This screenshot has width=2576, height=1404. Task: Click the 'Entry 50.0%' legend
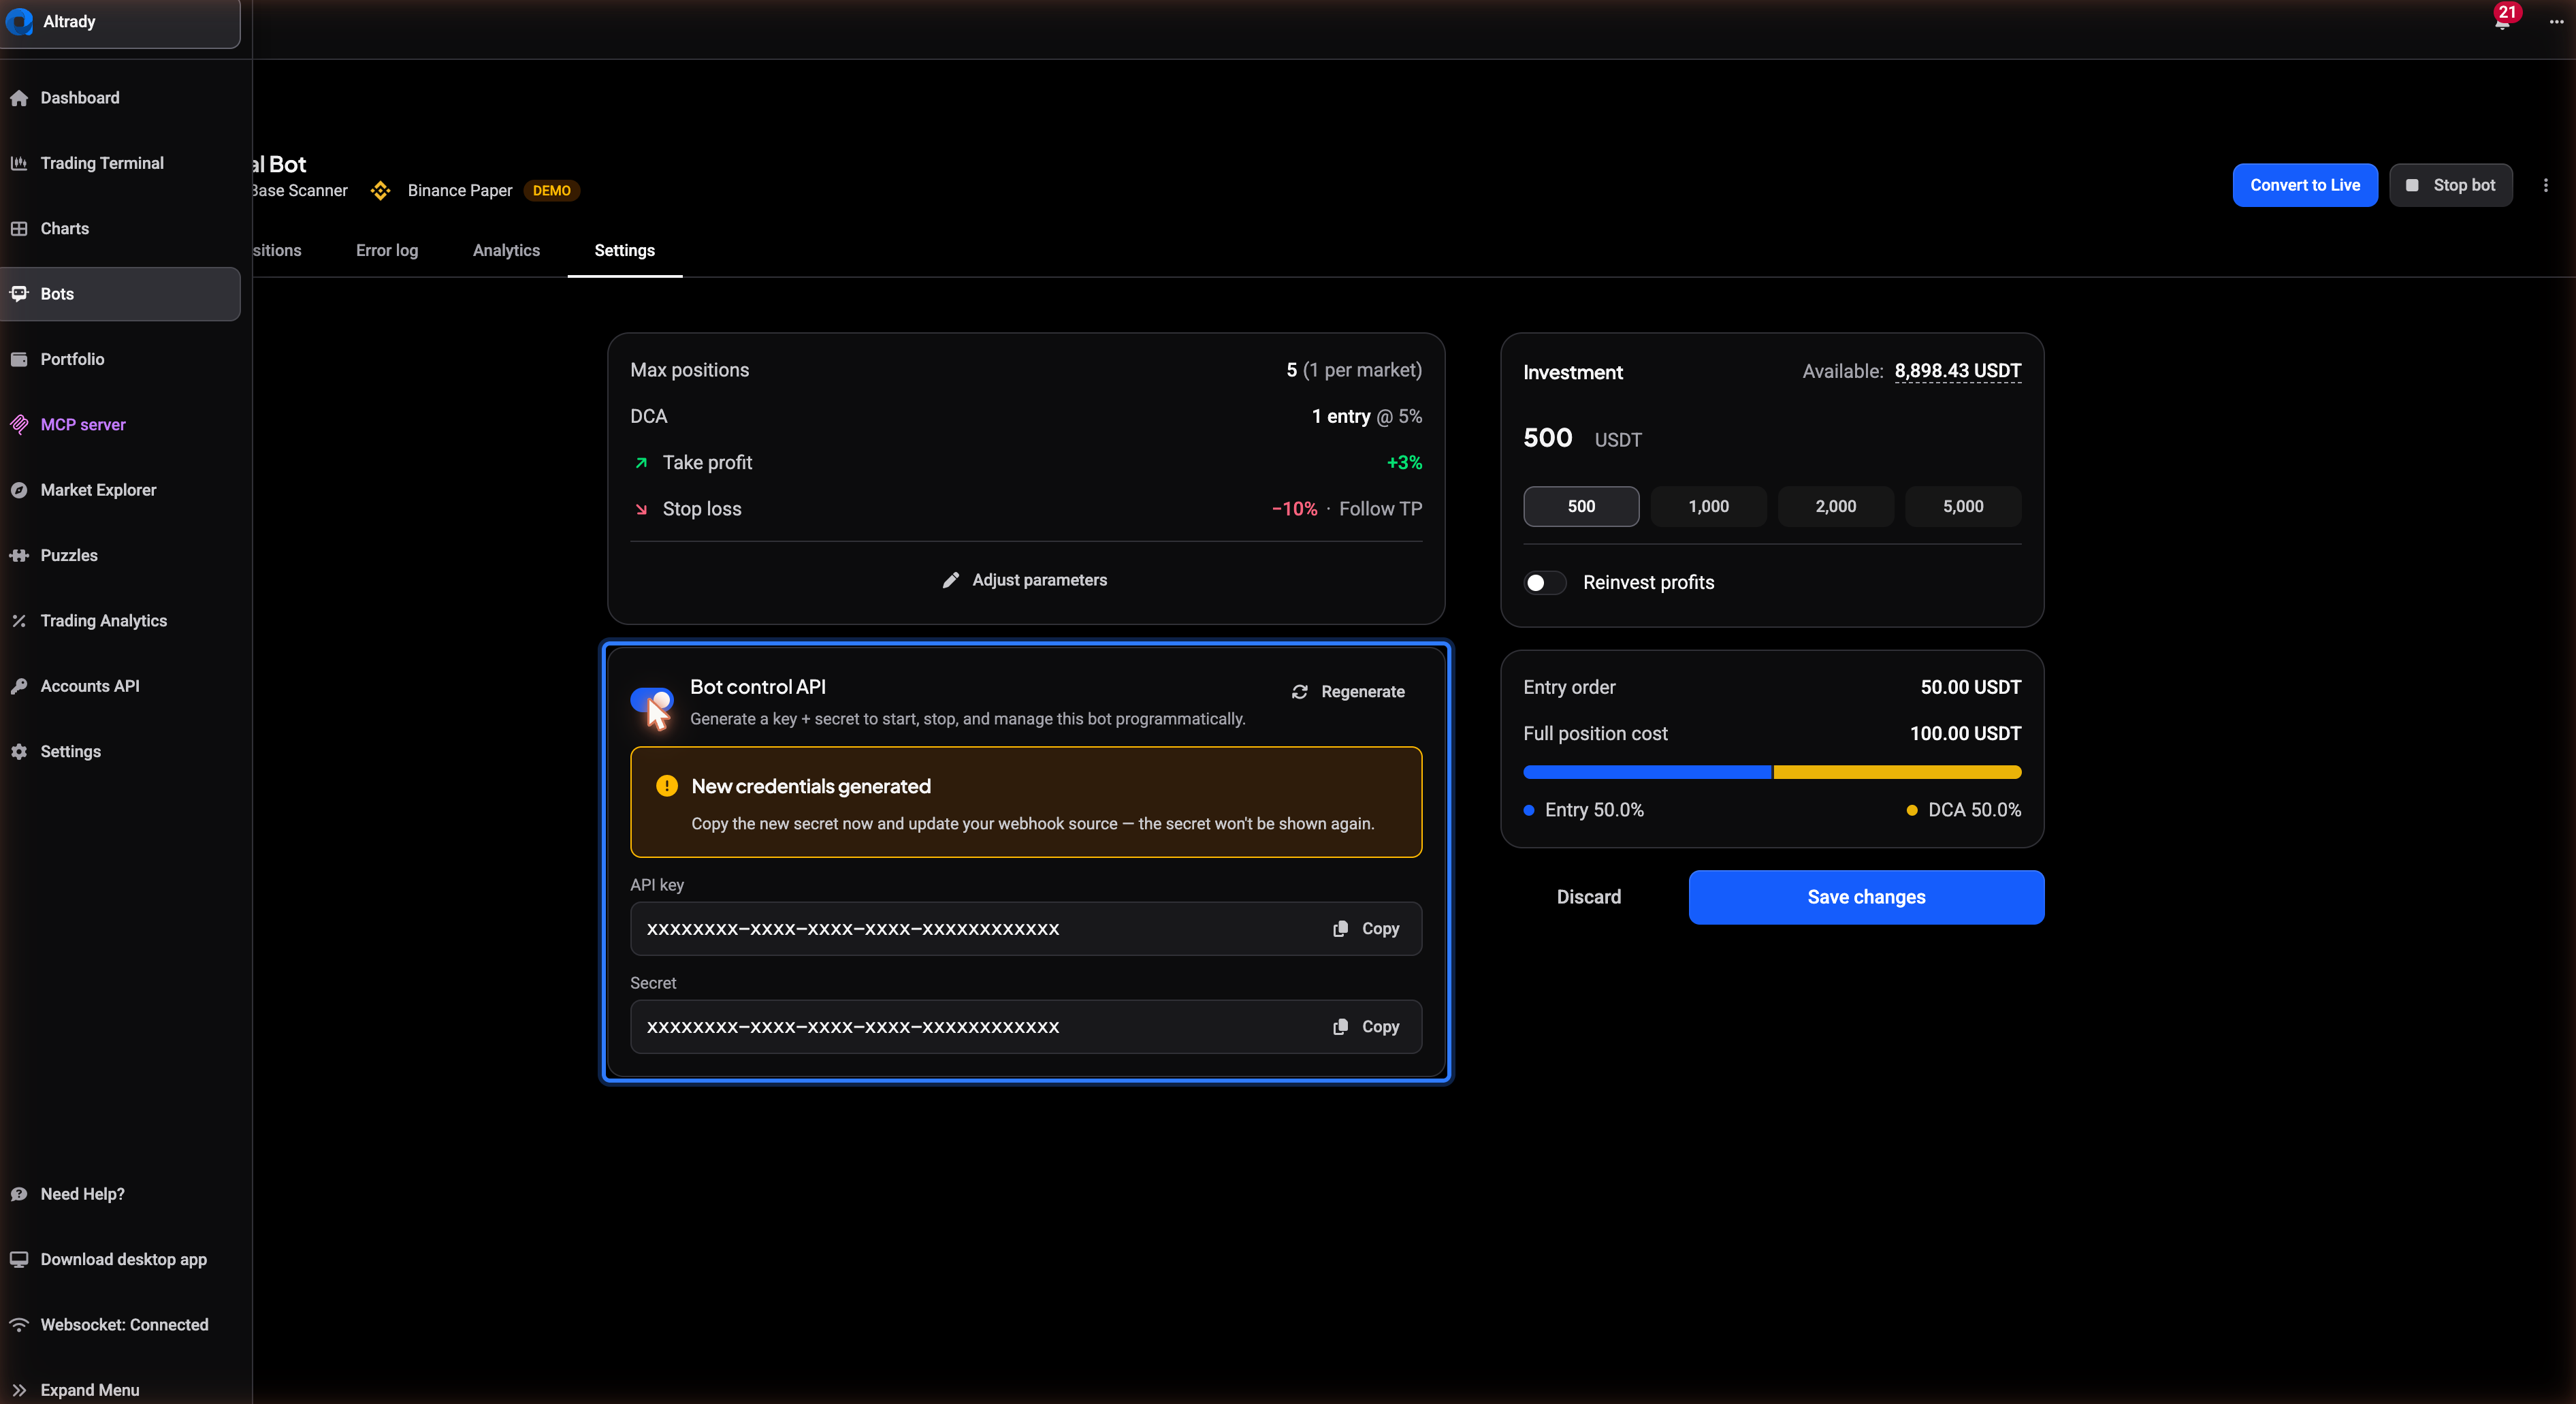(x=1583, y=810)
